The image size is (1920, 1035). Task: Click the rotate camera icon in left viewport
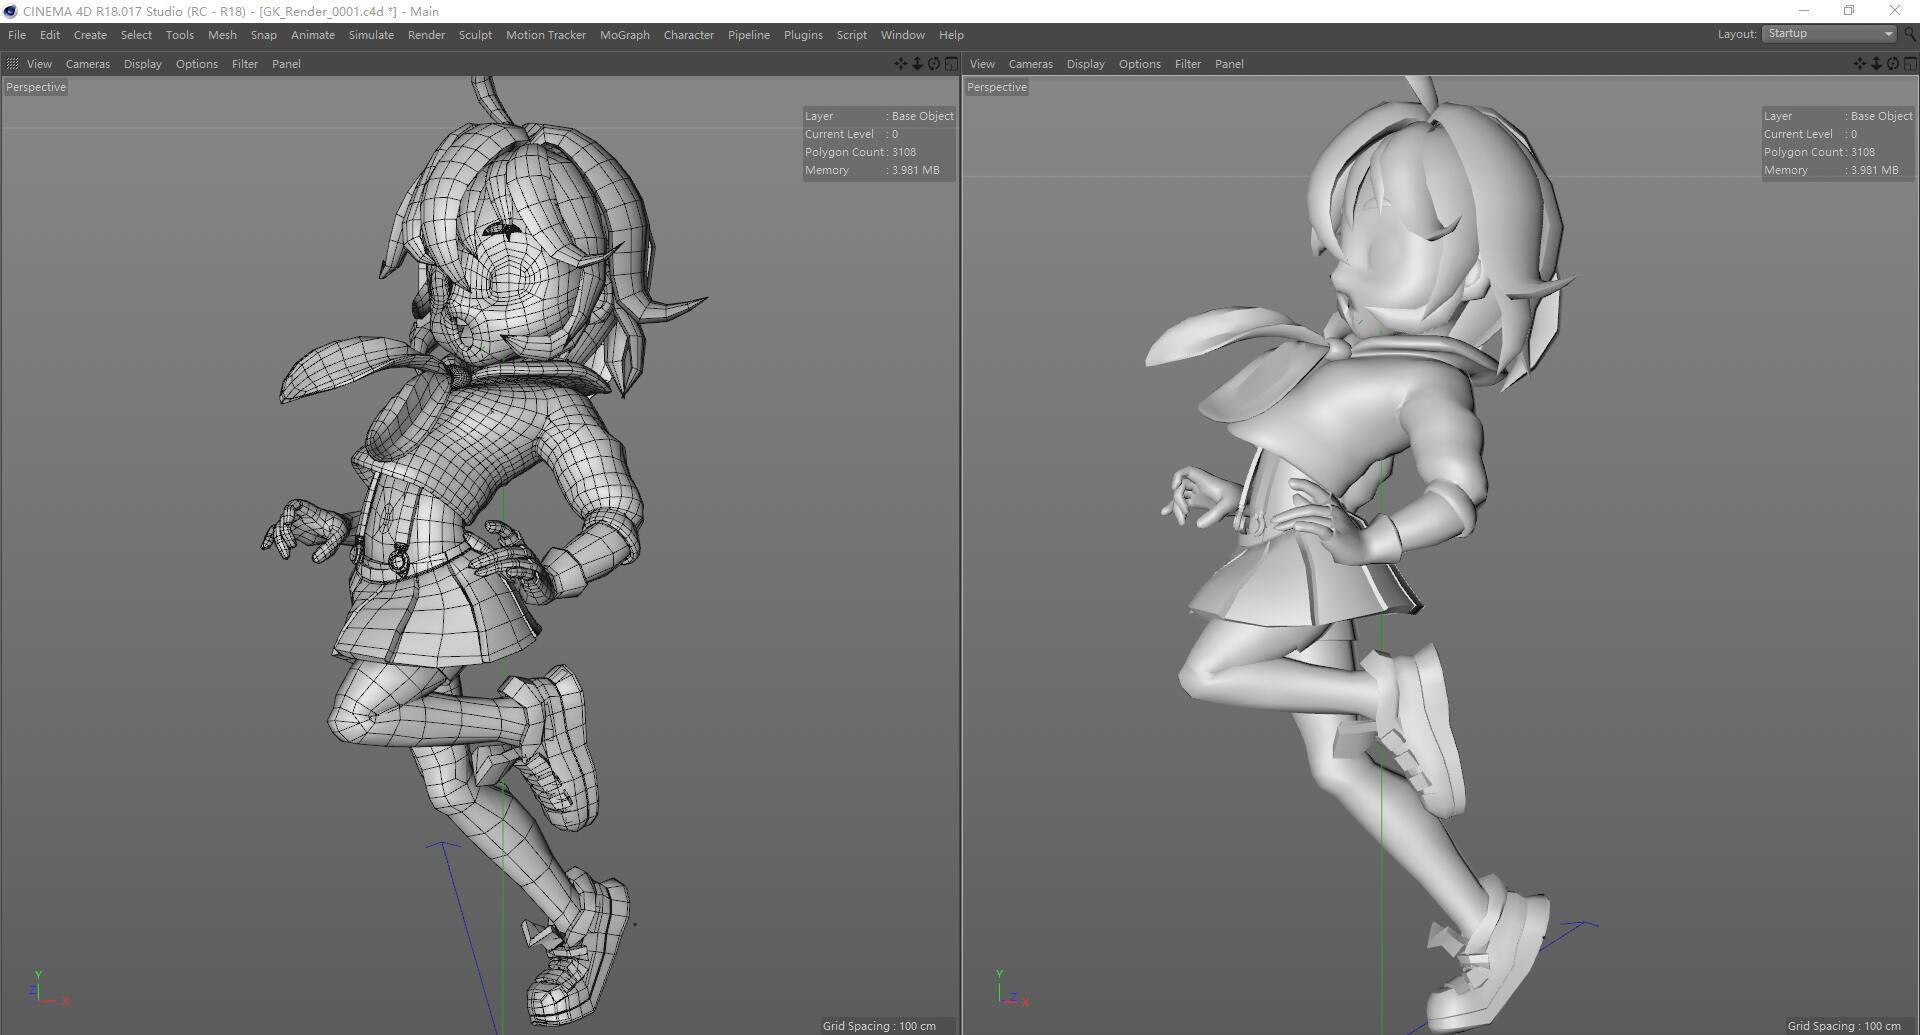[x=934, y=64]
